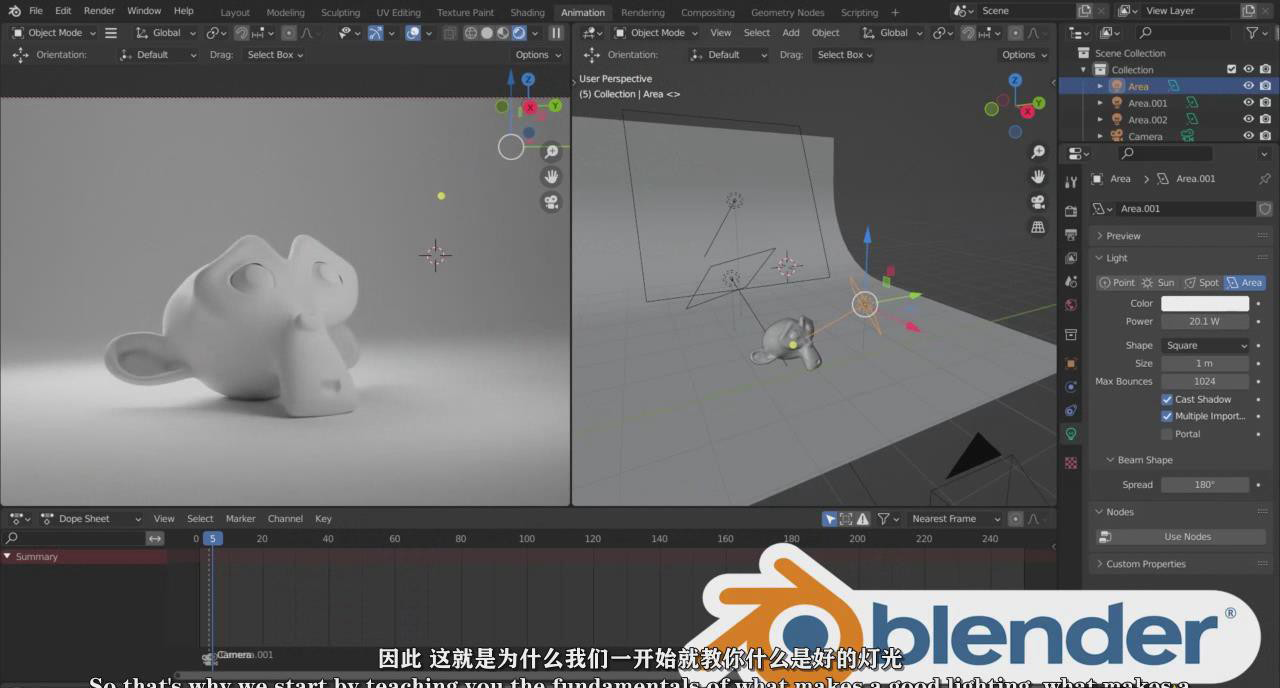
Task: Toggle camera view icon in left viewport
Action: (551, 202)
